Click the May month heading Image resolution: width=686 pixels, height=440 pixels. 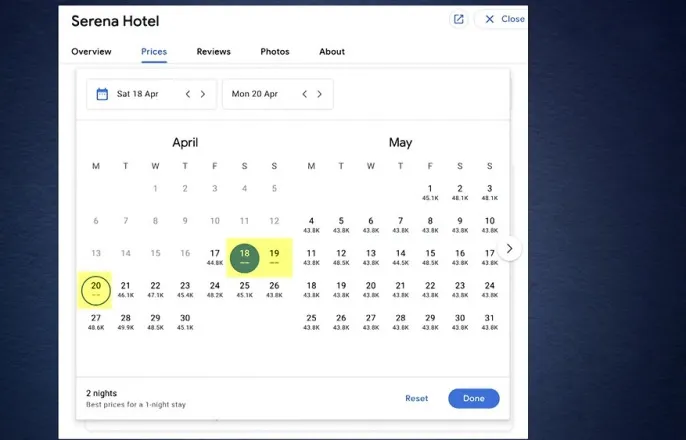coord(400,143)
